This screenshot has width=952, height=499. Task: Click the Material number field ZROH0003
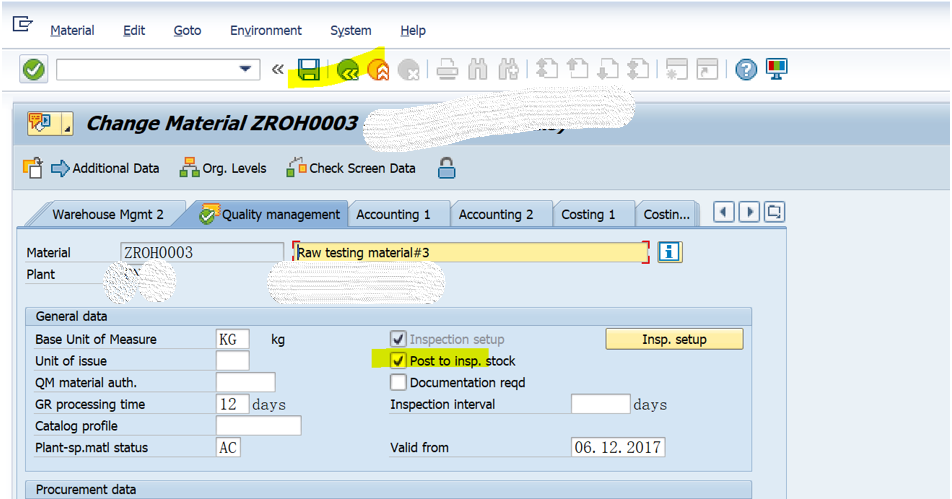click(202, 253)
